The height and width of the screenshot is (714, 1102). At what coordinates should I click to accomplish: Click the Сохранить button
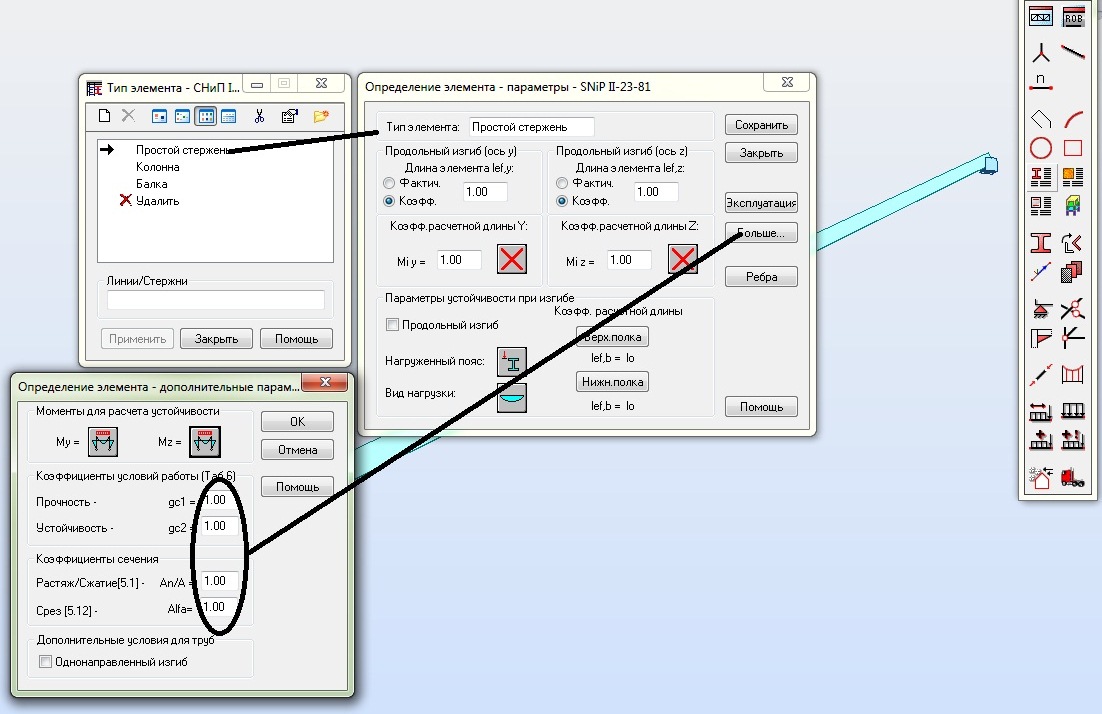click(761, 125)
